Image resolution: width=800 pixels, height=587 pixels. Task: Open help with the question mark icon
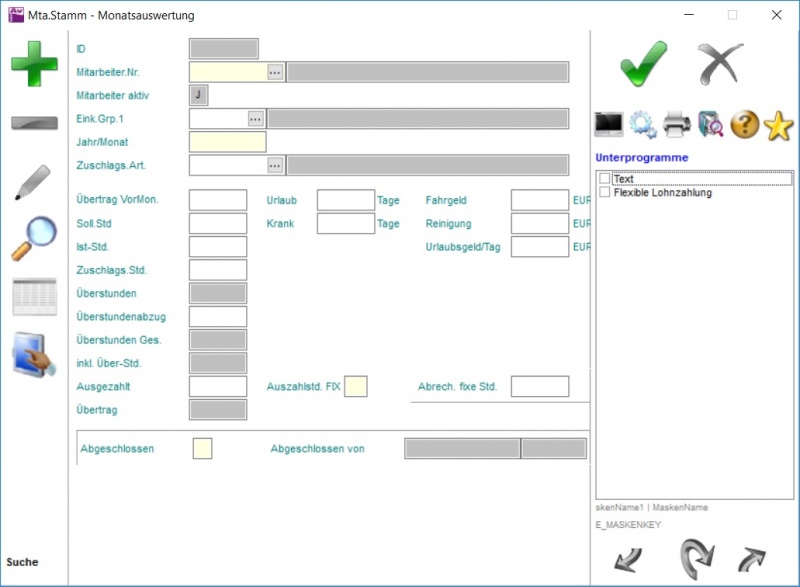tap(745, 124)
